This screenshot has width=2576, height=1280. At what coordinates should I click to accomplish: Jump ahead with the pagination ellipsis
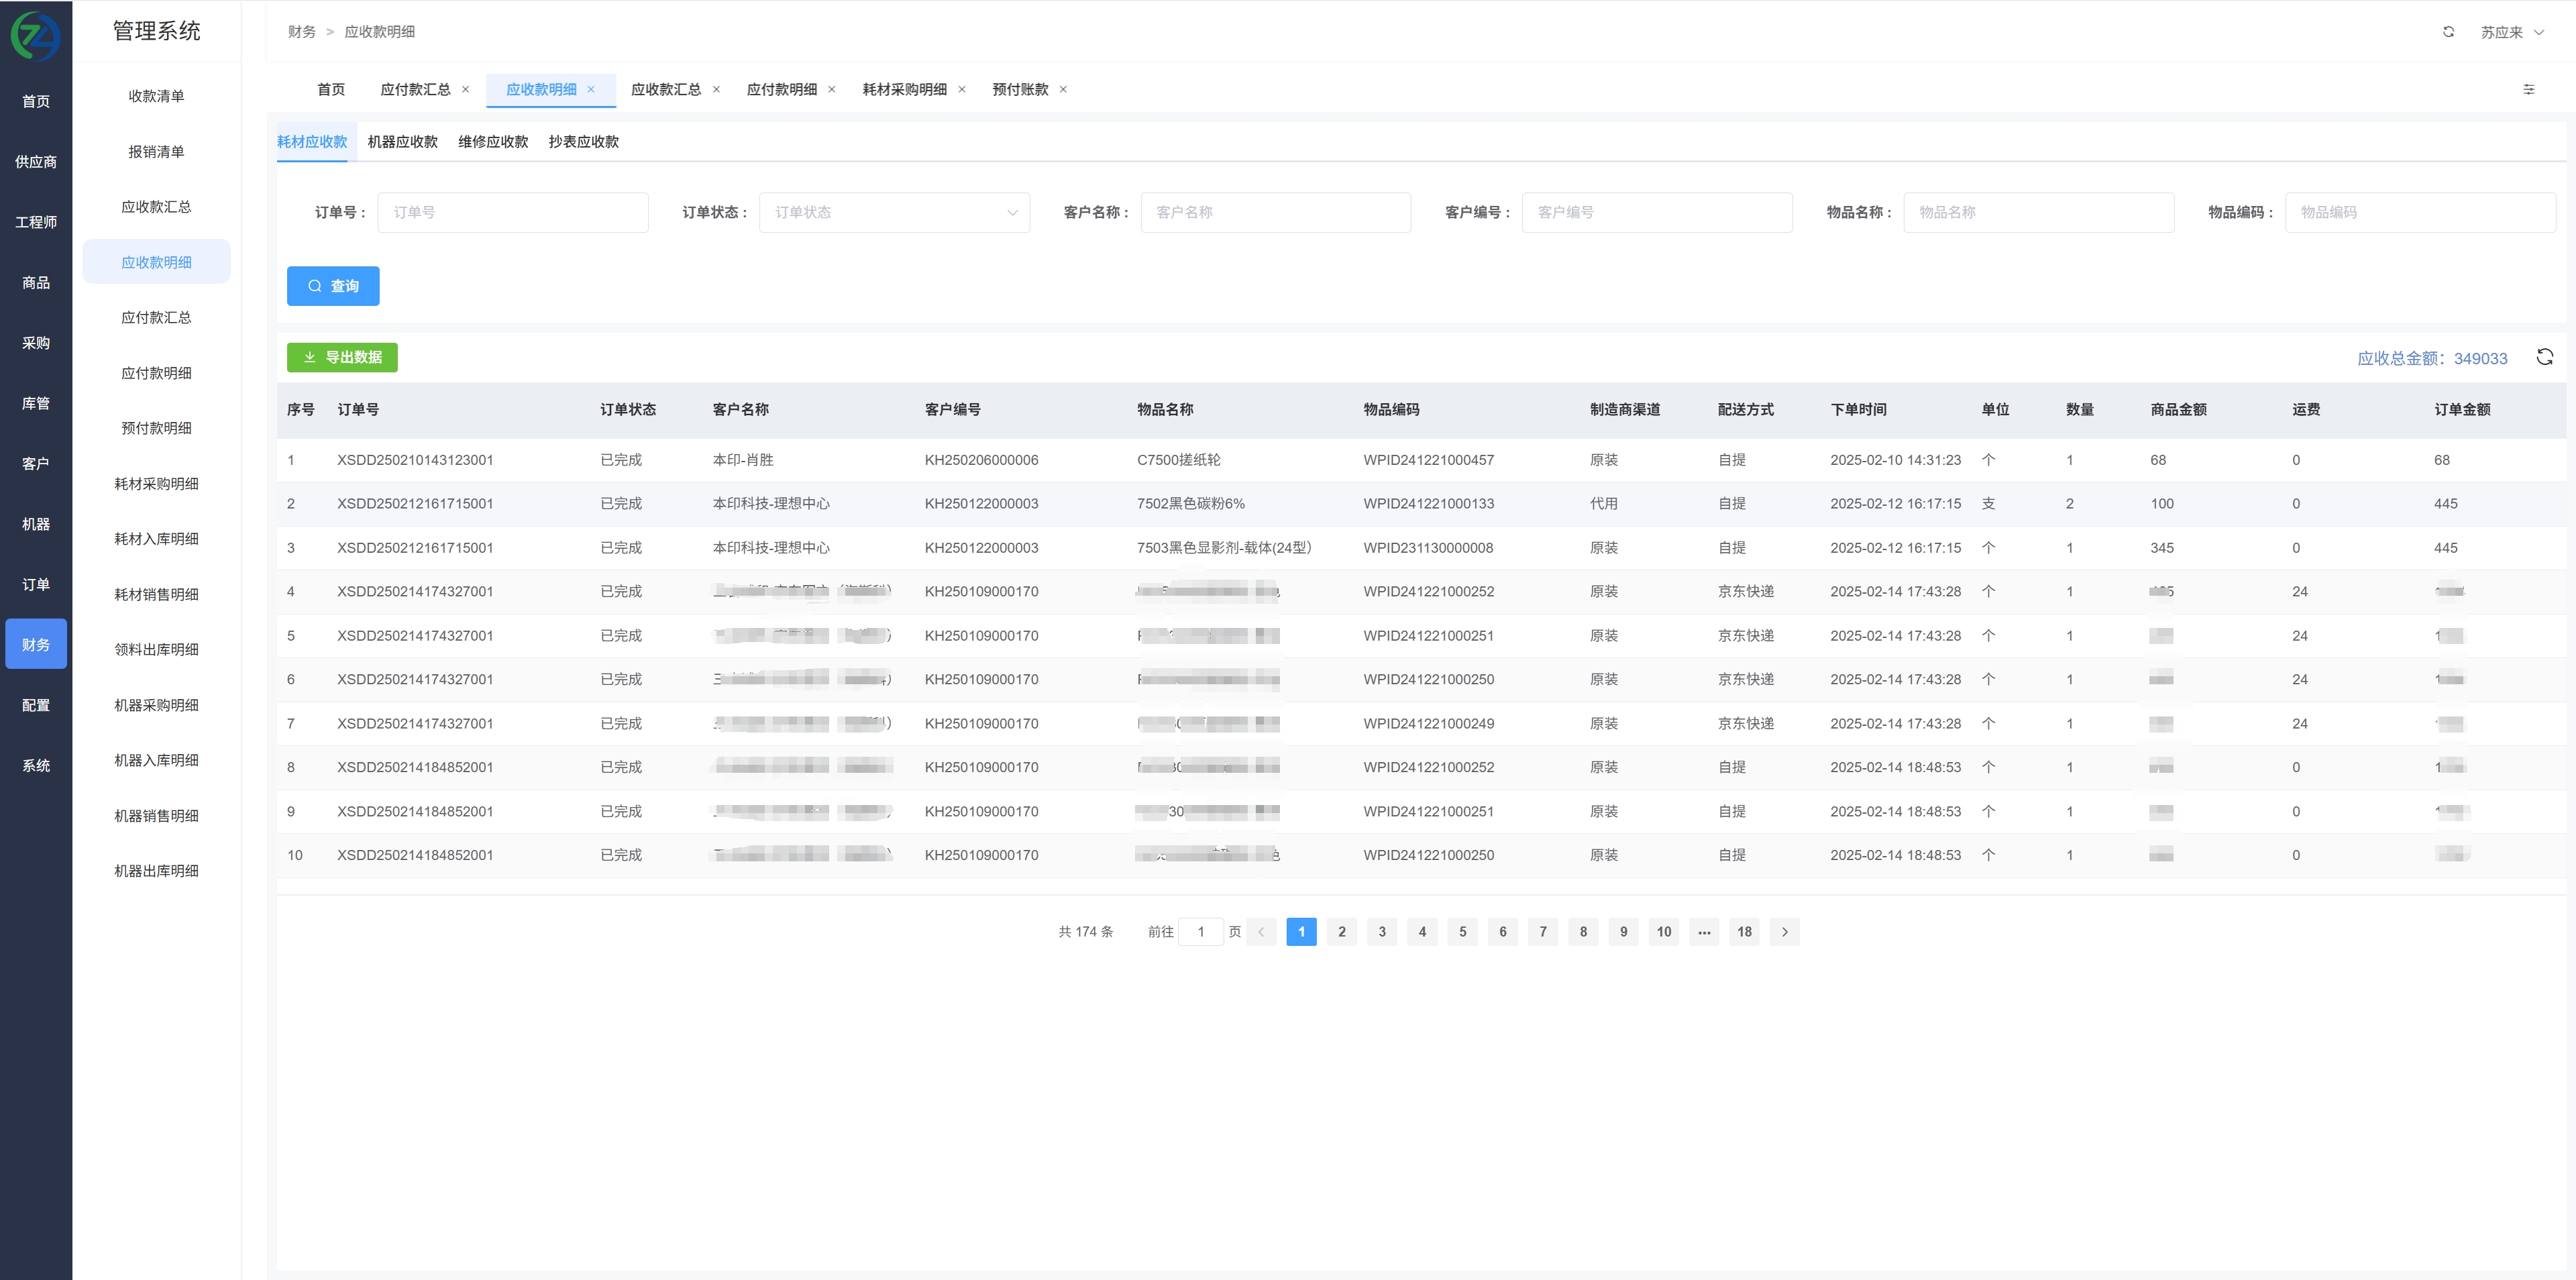[1704, 932]
